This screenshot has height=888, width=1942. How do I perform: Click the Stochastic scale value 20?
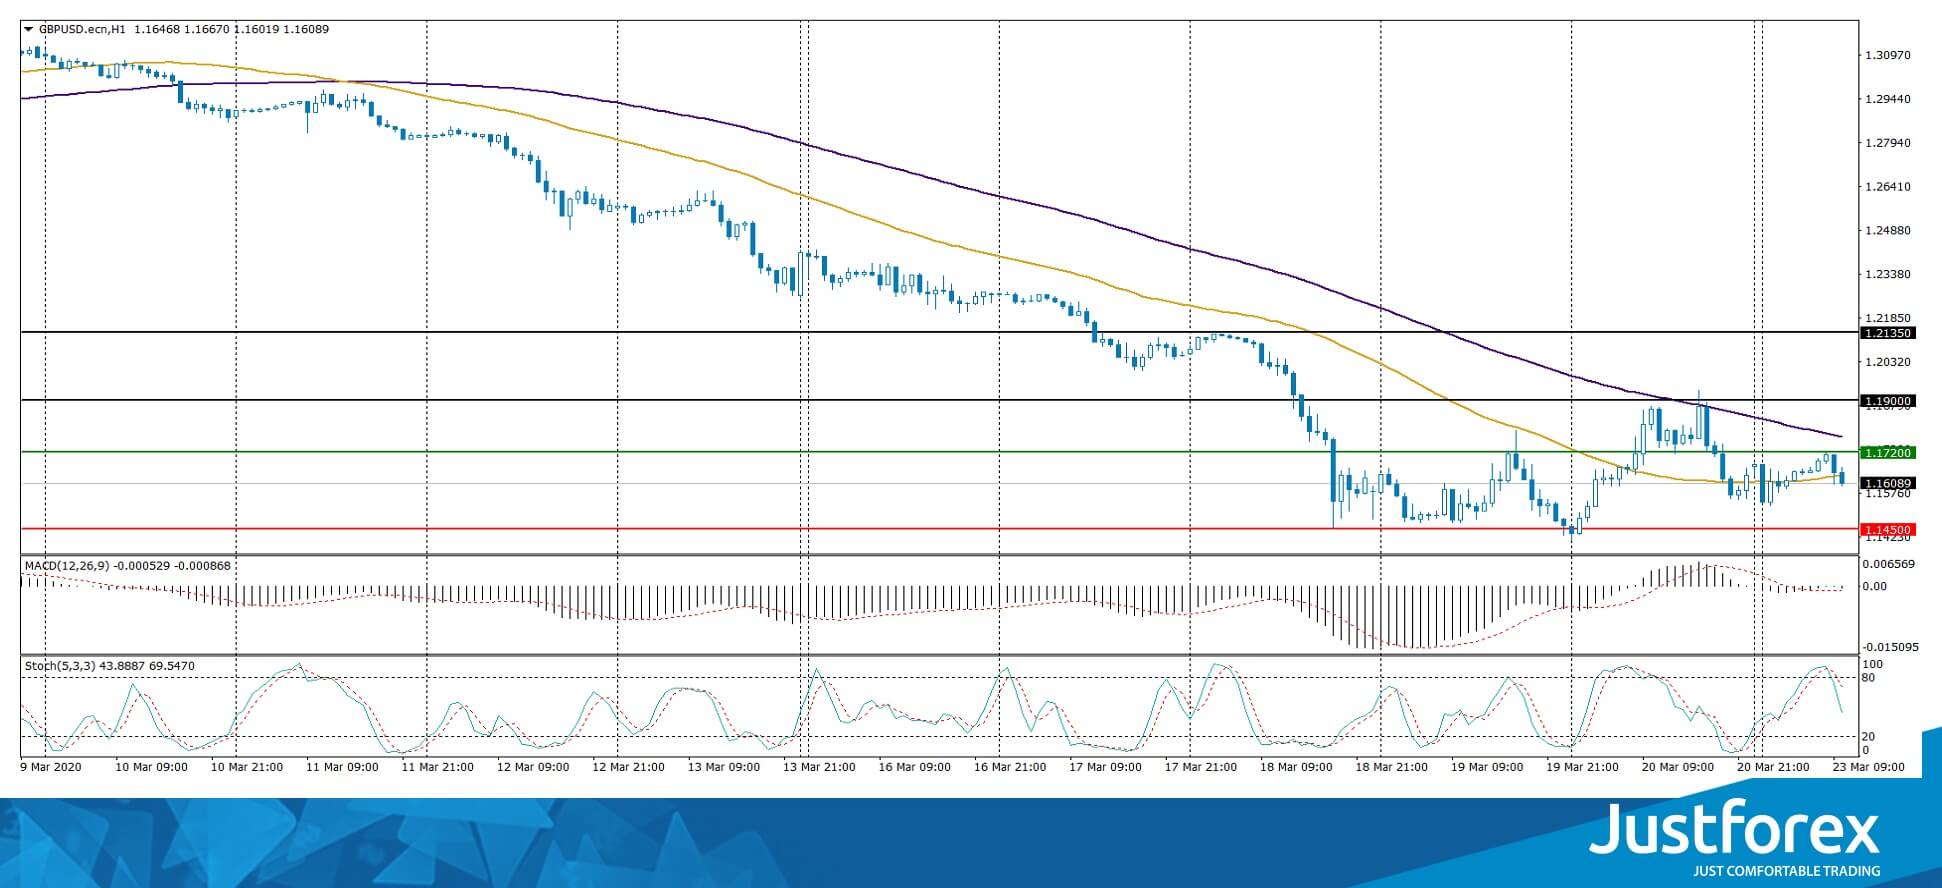click(x=1870, y=737)
